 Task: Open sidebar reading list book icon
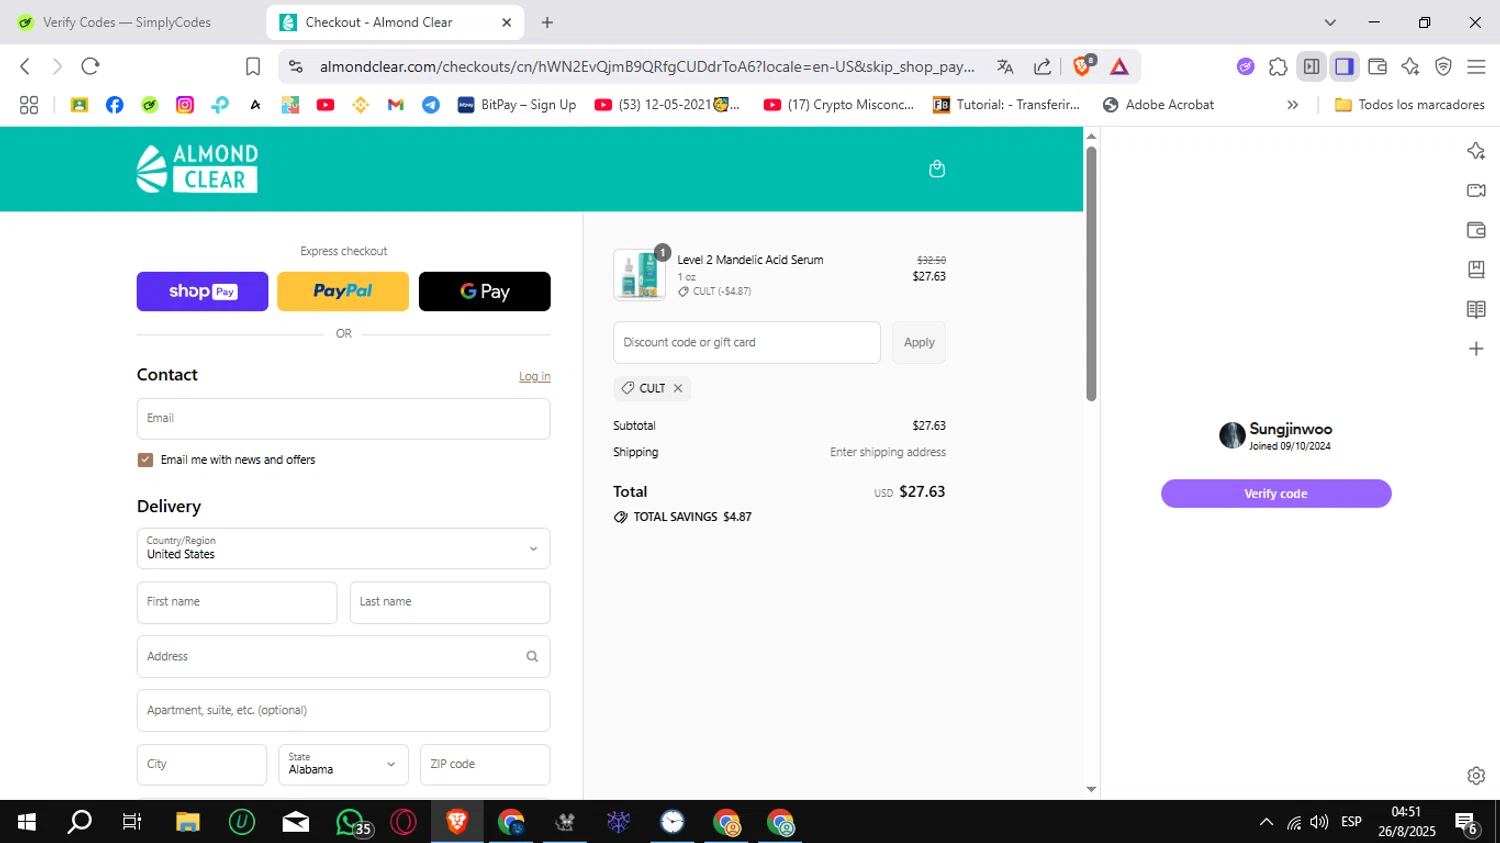tap(1476, 310)
